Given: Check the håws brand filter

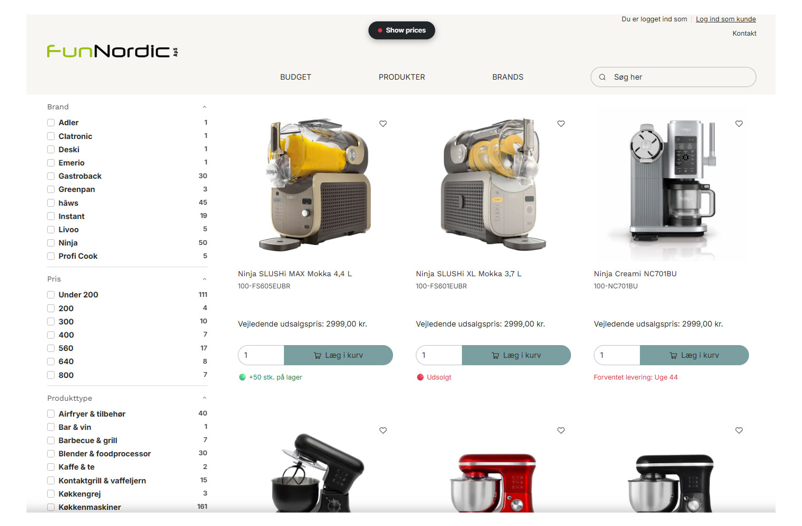Looking at the screenshot, I should 51,203.
